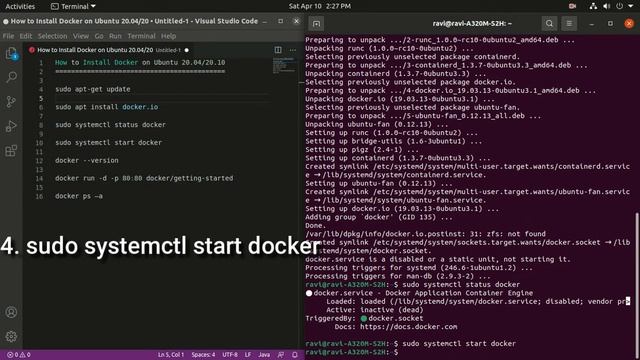The width and height of the screenshot is (640, 360).
Task: Click the feedback icon in status bar
Action: [281, 355]
